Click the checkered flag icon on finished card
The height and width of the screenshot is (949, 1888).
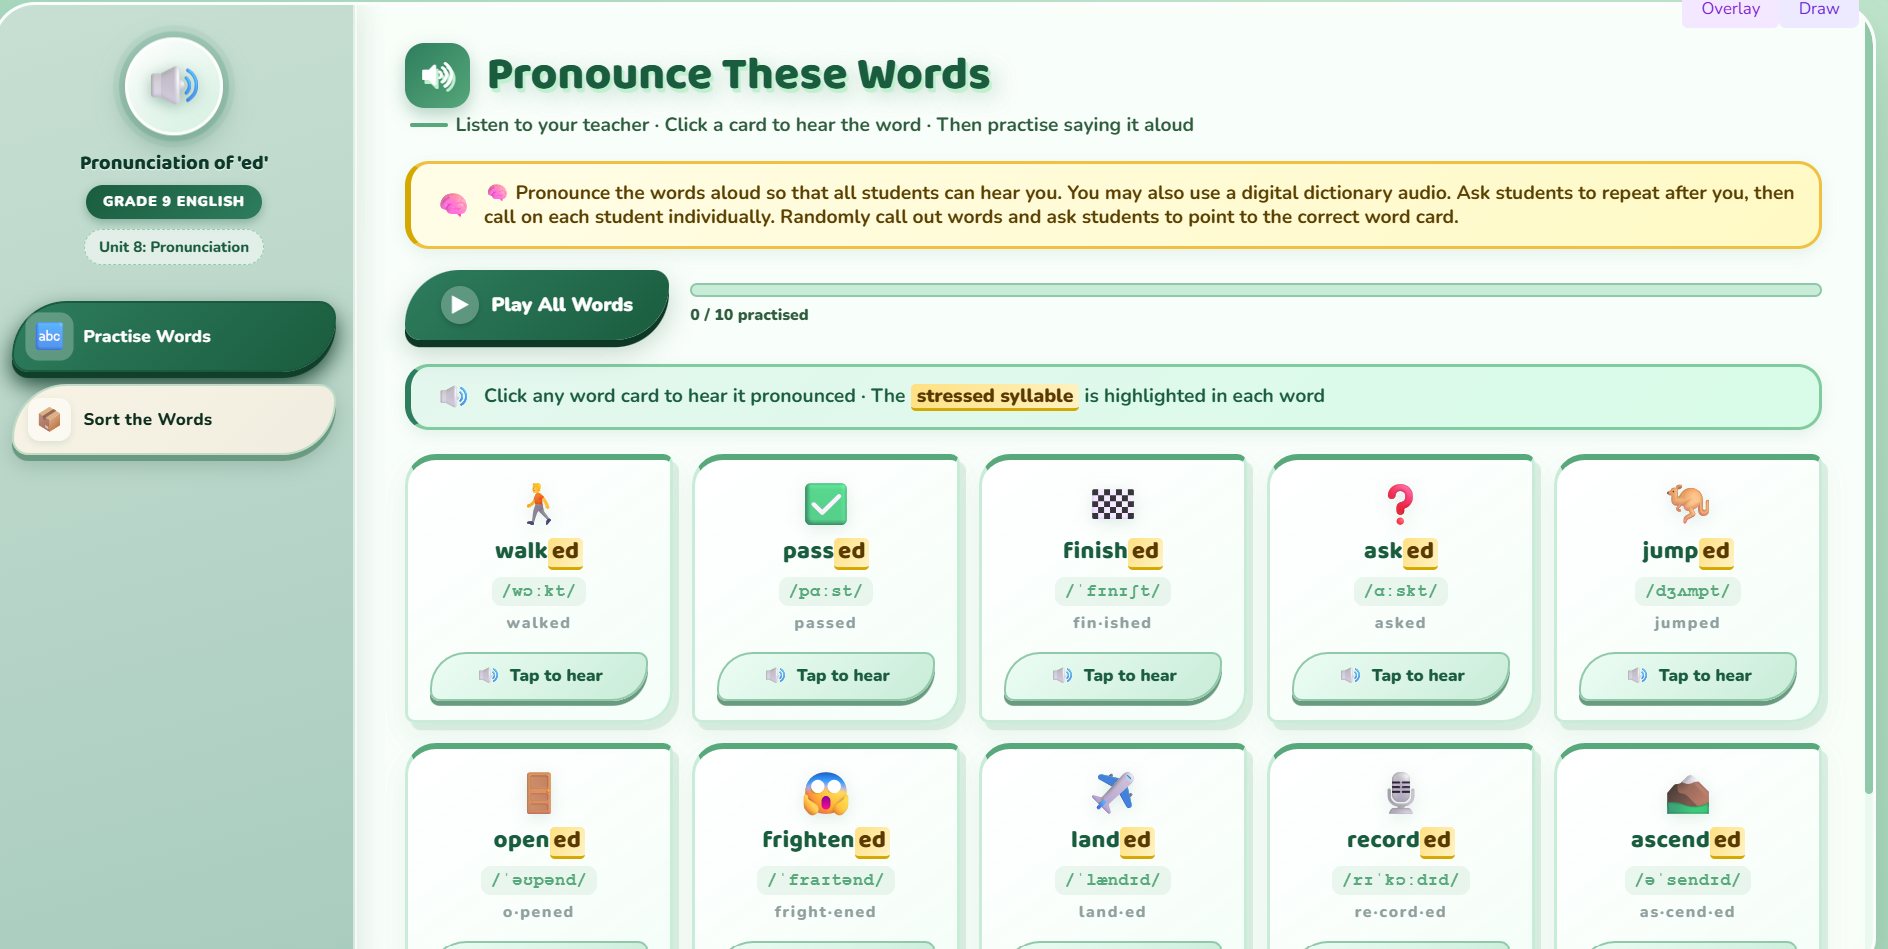click(1112, 504)
